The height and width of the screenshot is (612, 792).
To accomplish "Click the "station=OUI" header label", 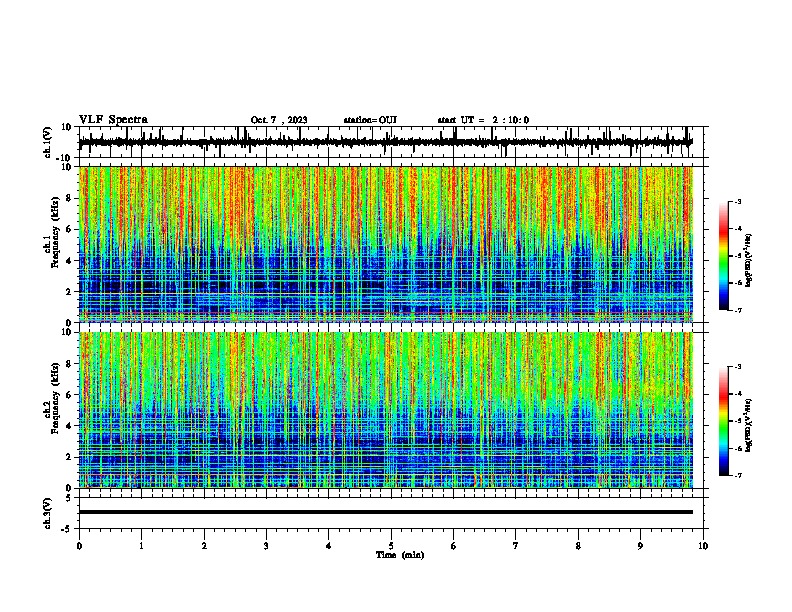I will point(370,120).
